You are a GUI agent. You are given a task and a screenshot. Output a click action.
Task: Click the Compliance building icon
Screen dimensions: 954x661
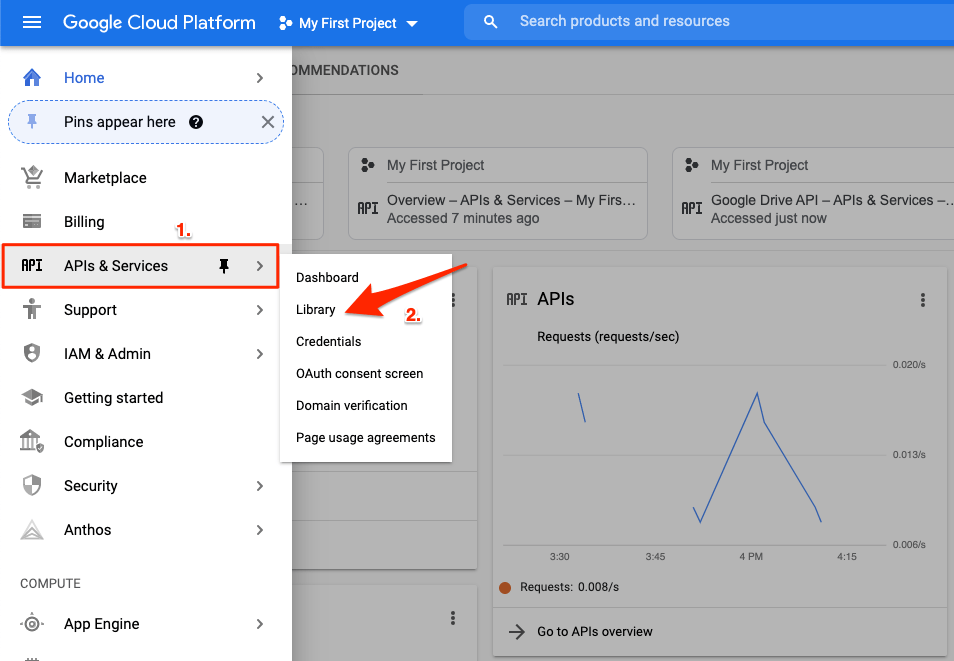(x=32, y=441)
